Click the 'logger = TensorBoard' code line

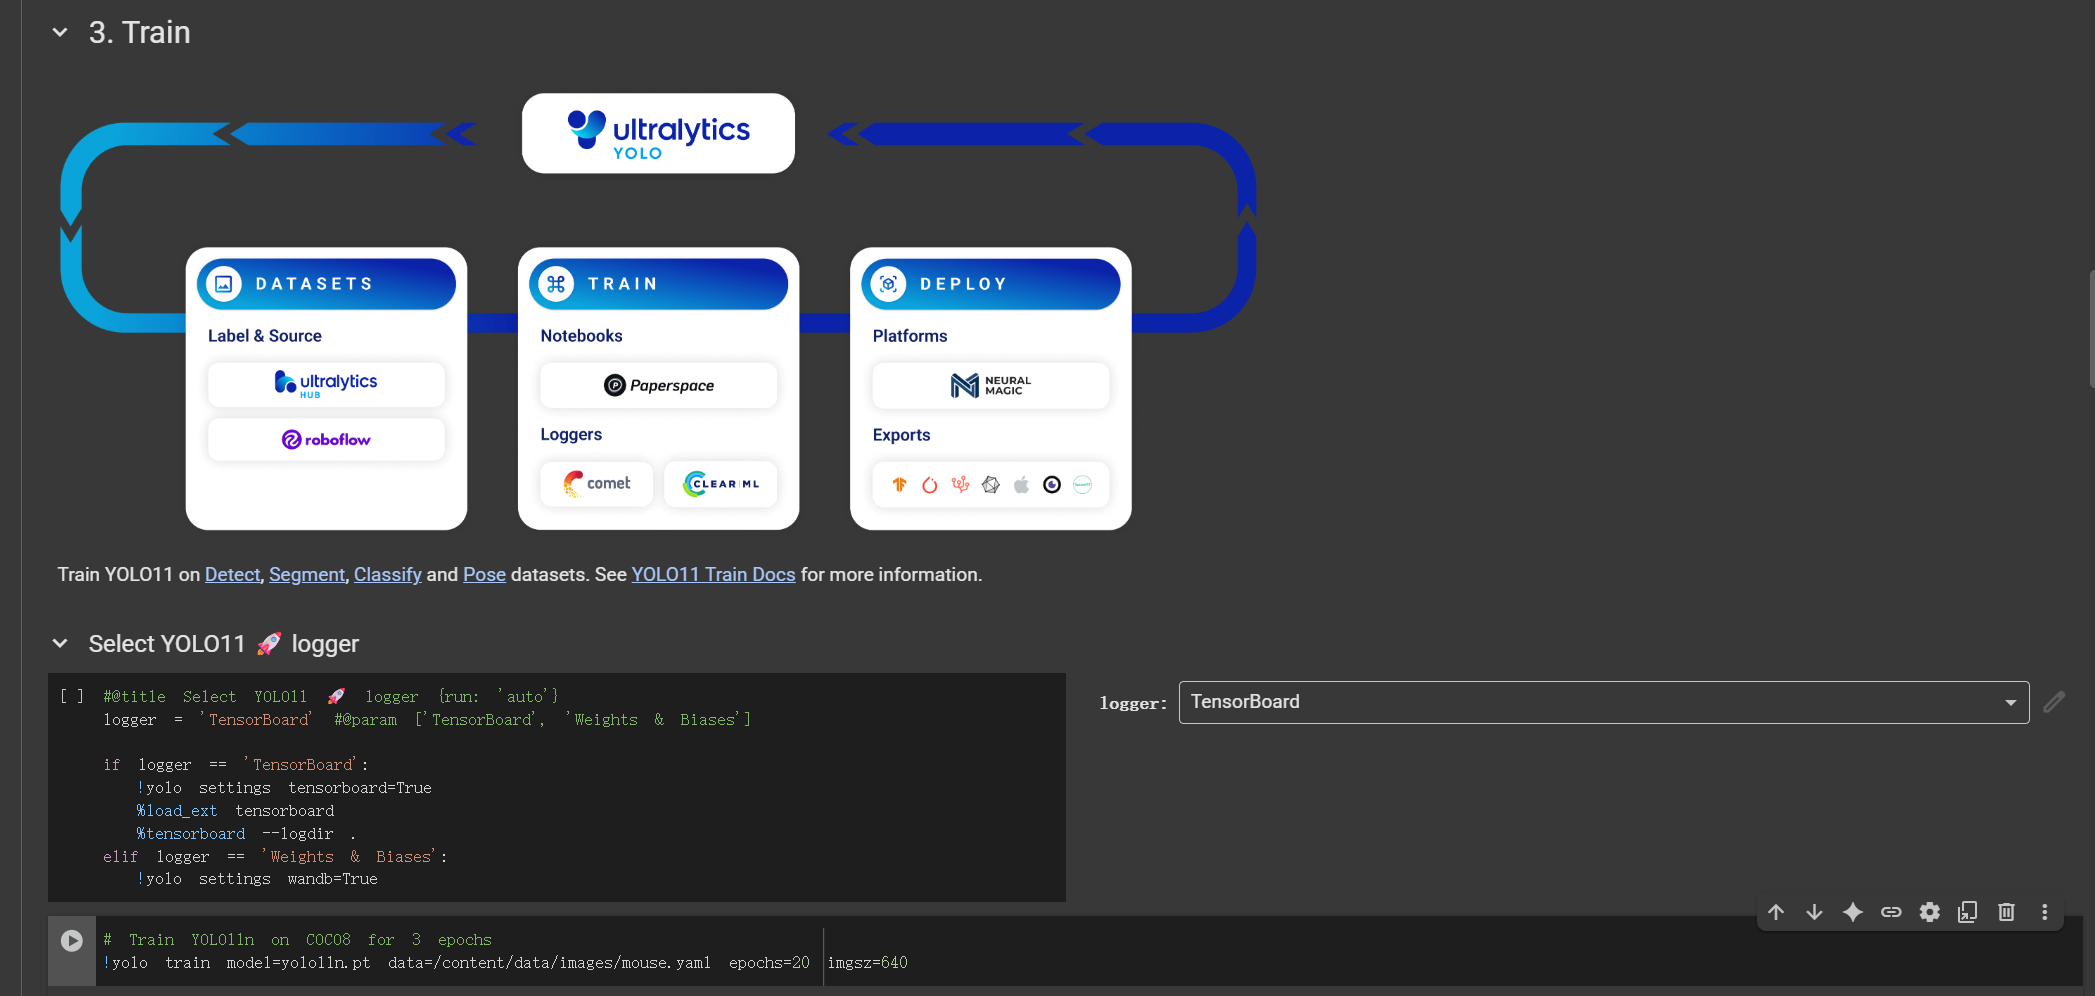pos(427,720)
